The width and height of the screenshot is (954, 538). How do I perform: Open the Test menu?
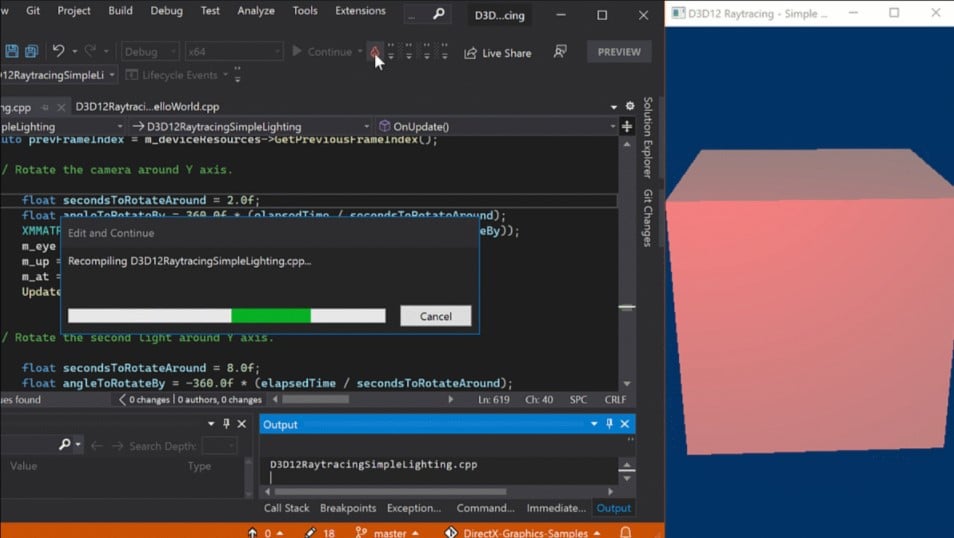click(x=210, y=10)
